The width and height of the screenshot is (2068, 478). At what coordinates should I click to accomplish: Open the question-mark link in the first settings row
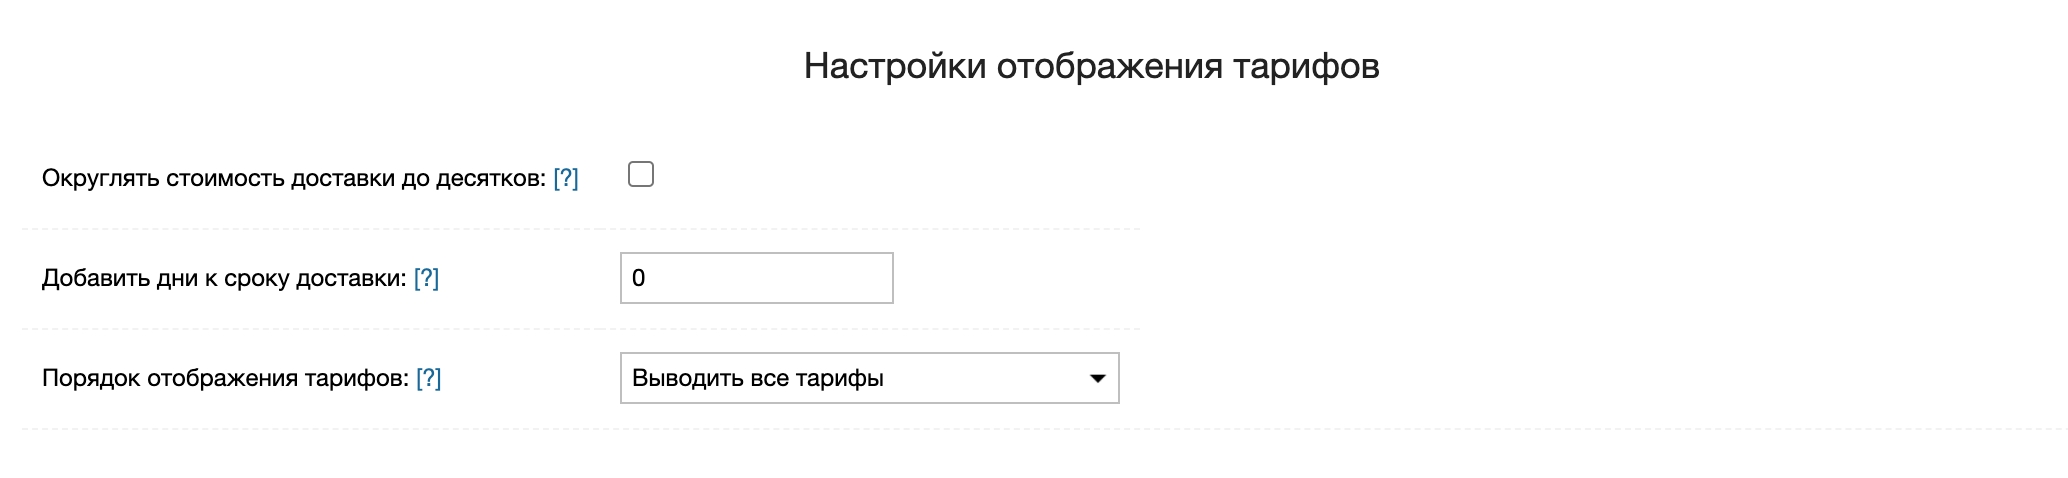pos(565,178)
